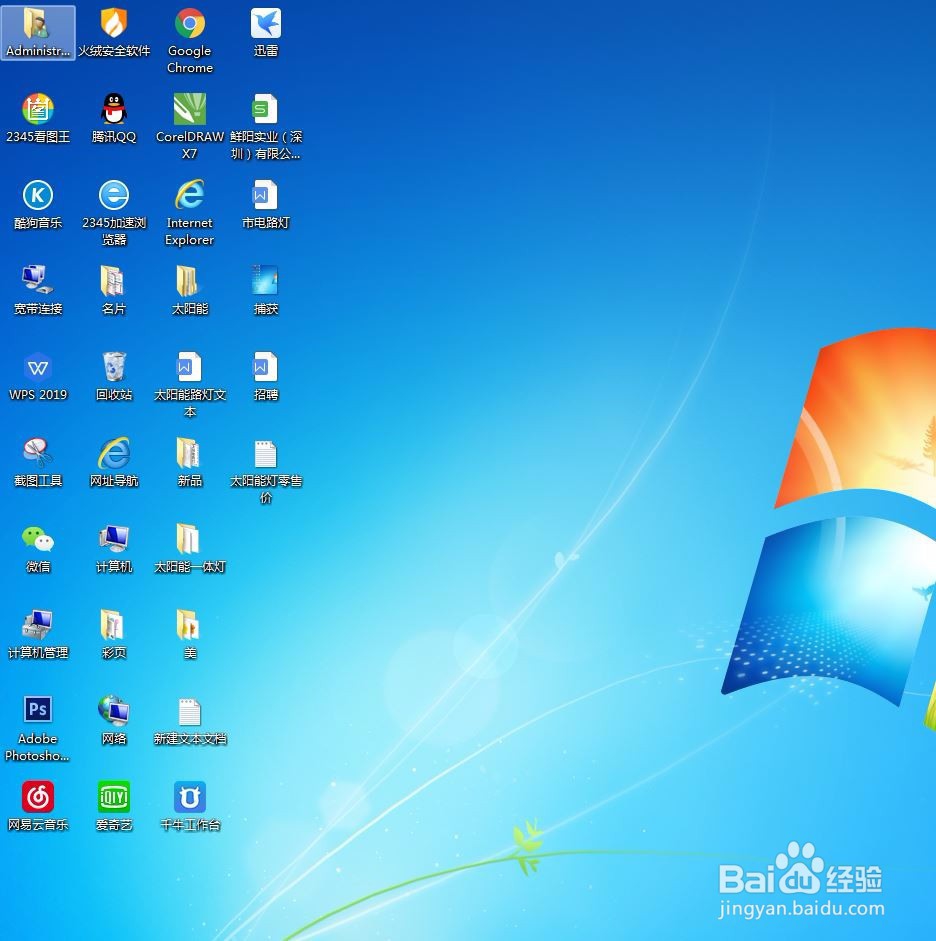This screenshot has width=936, height=941.
Task: Open Google Chrome shortcut
Action: coord(190,41)
